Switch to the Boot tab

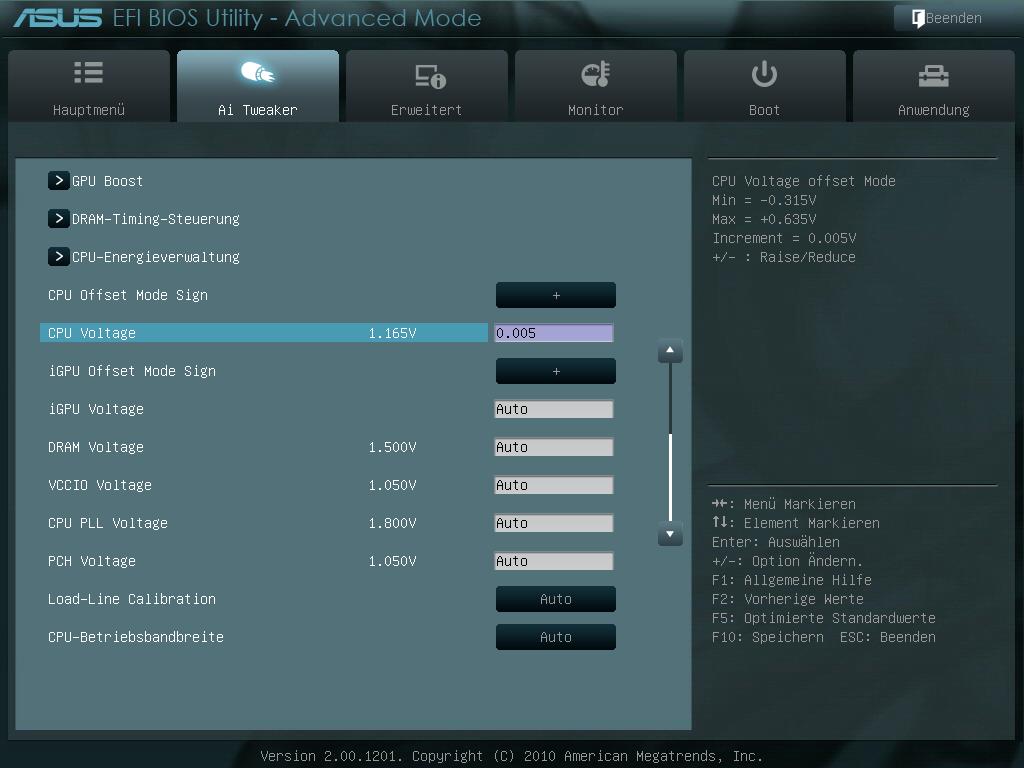click(765, 86)
